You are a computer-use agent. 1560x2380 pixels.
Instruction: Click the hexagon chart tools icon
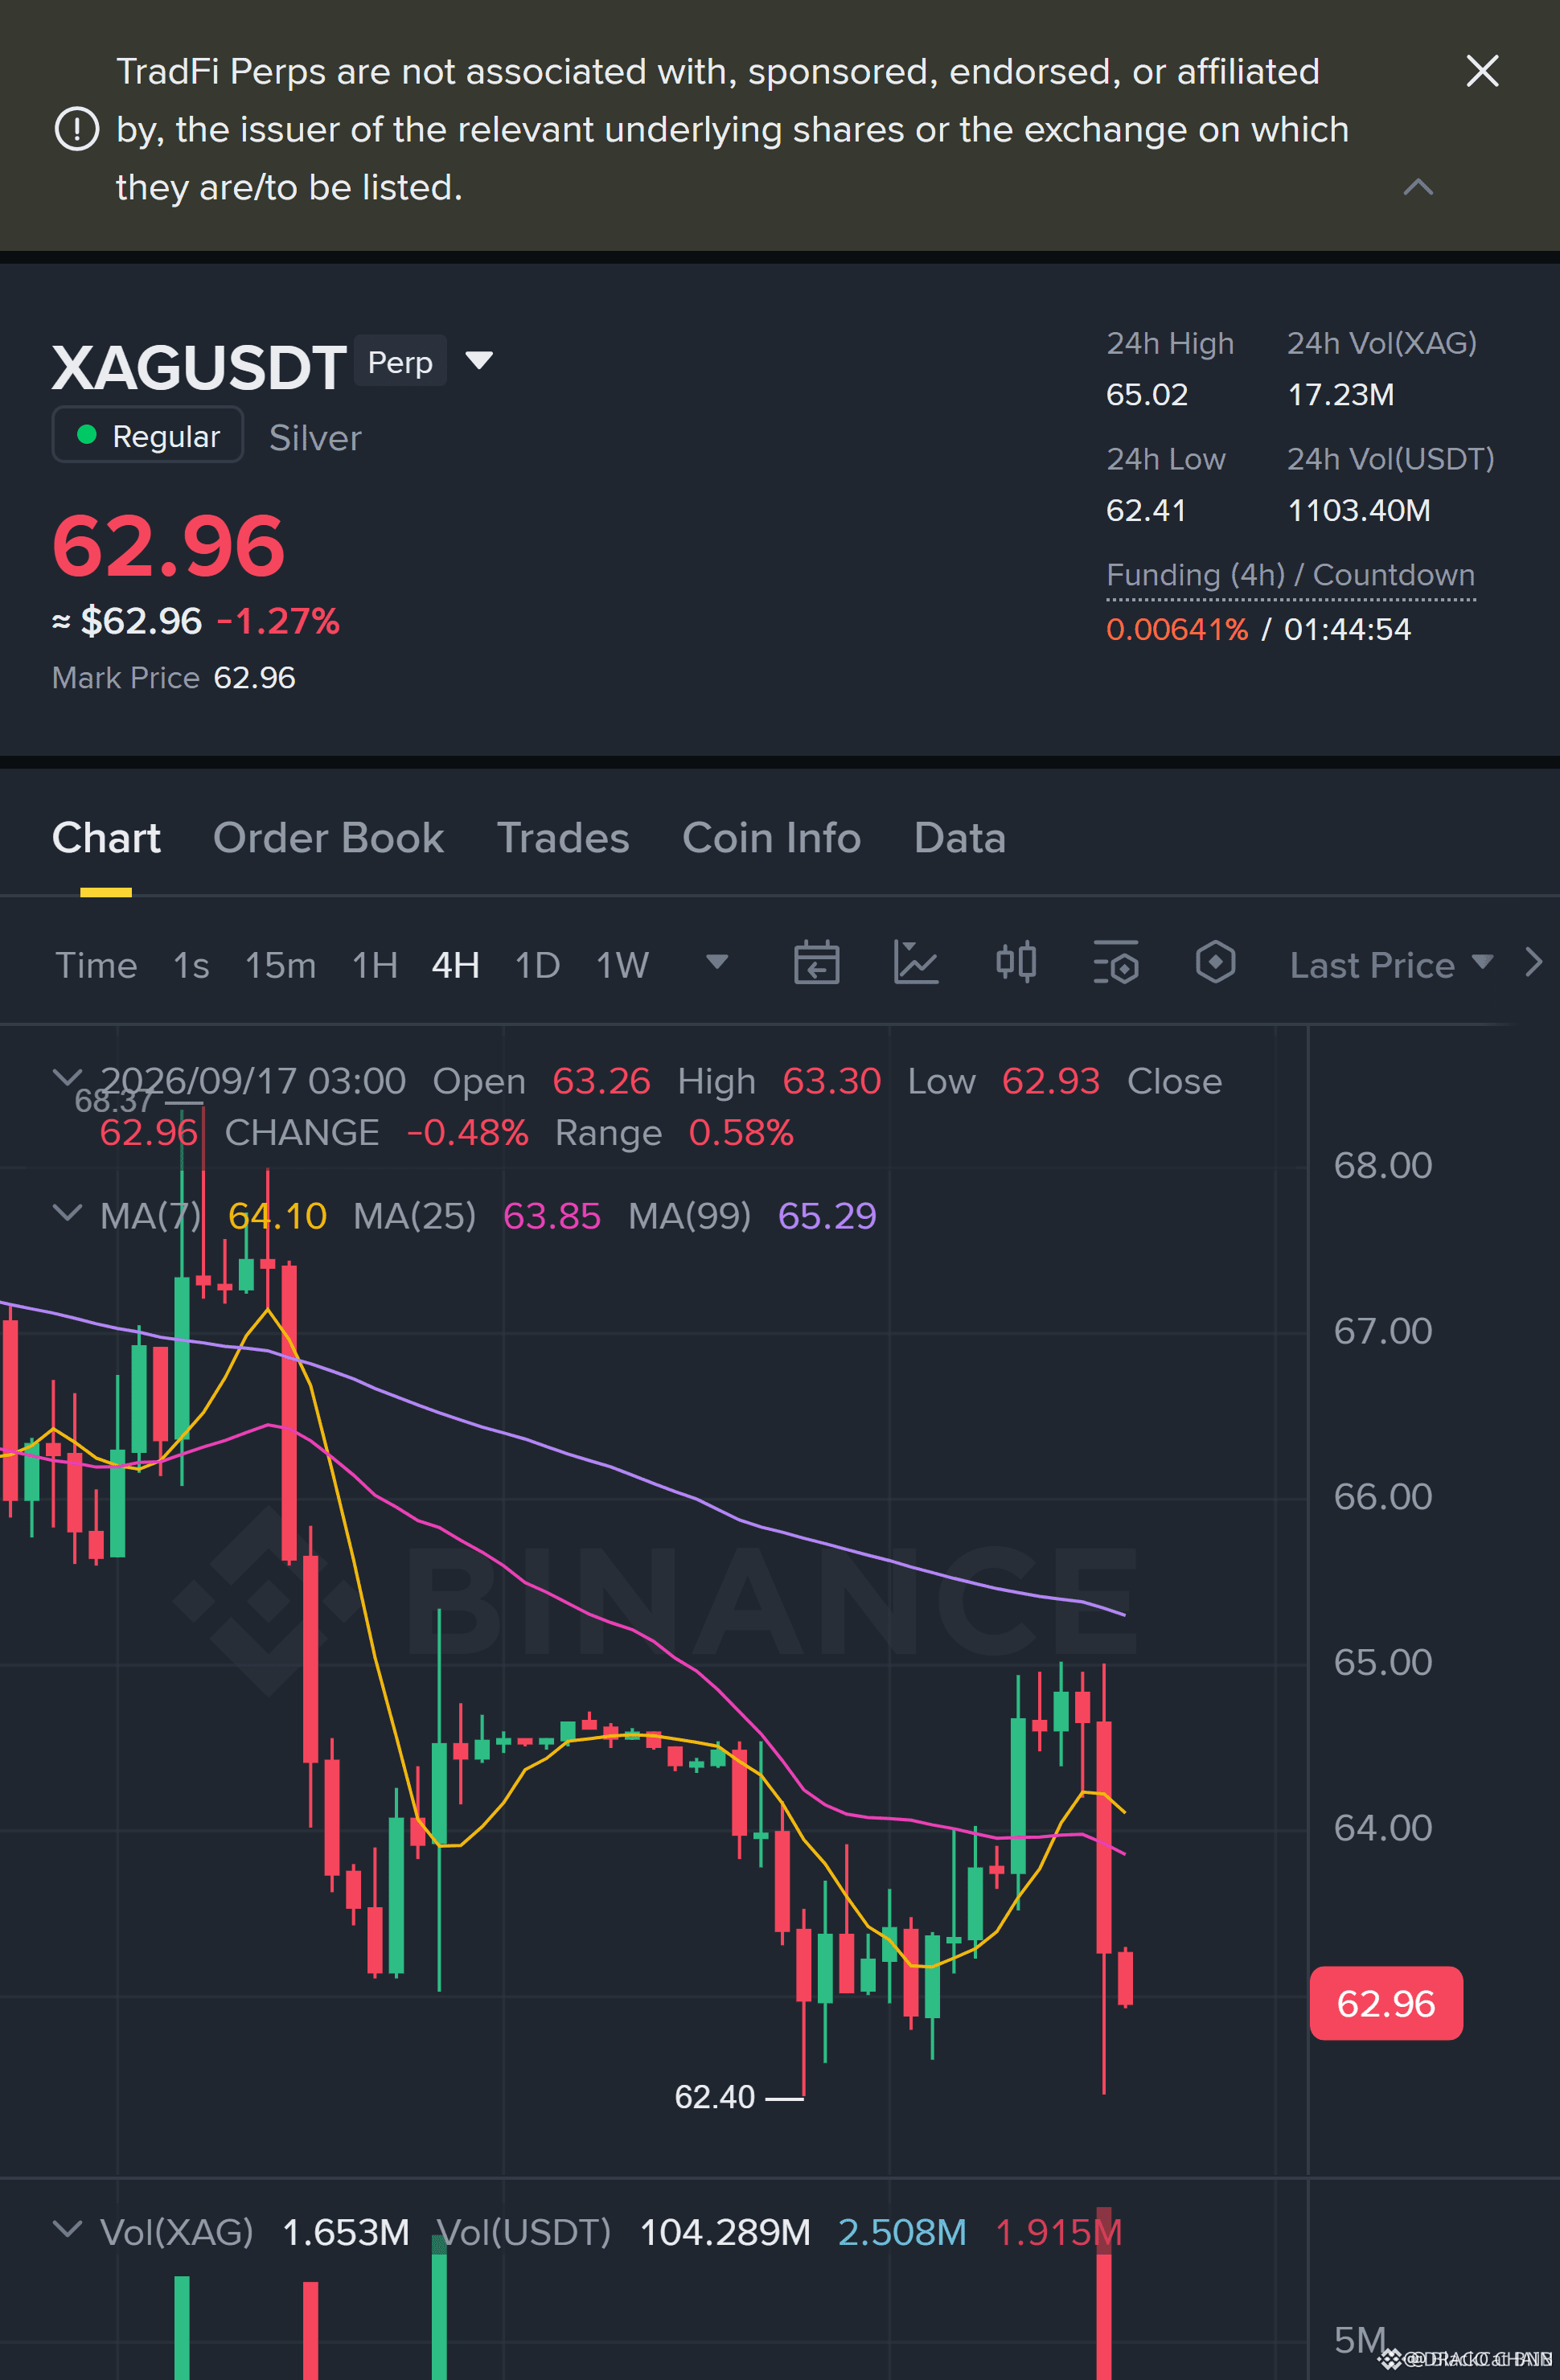tap(1215, 964)
